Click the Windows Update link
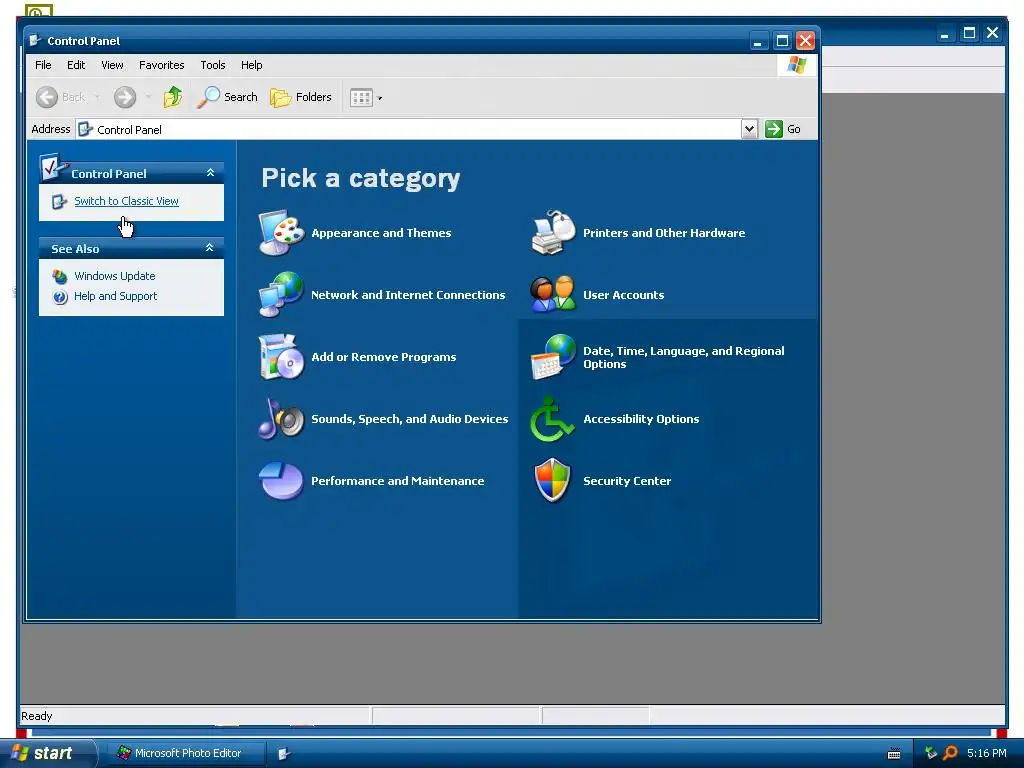Image resolution: width=1024 pixels, height=768 pixels. pos(115,276)
